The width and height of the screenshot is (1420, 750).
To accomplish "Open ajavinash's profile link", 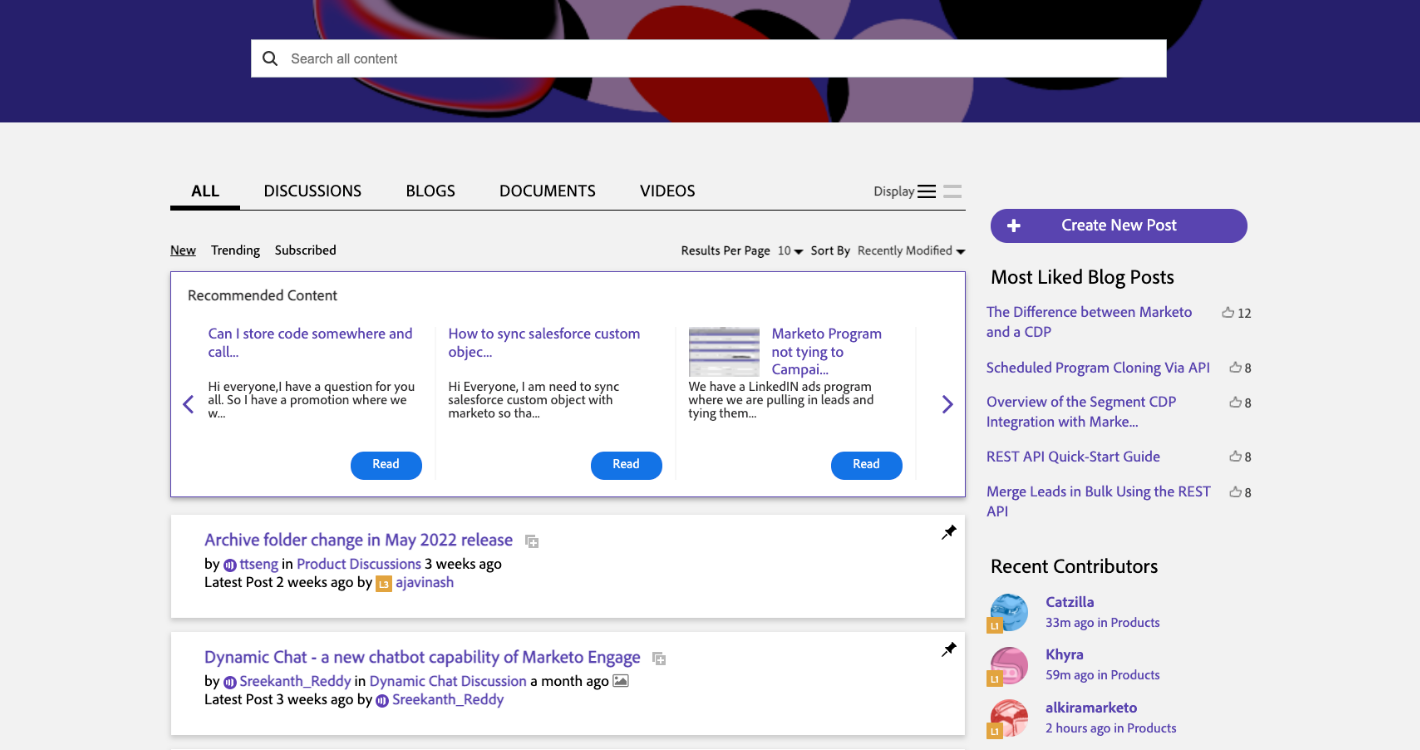I will click(424, 583).
